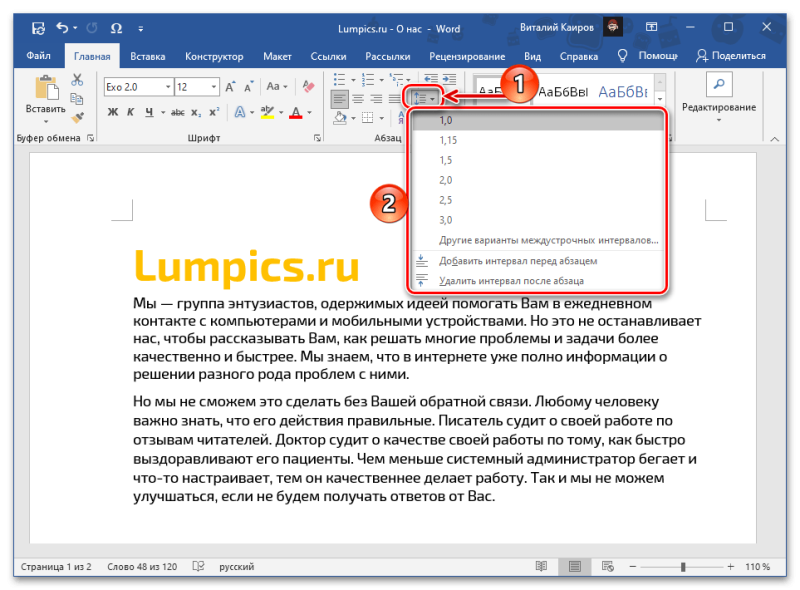Viewport: 800px width, 590px height.
Task: Open the Рецензирование tab
Action: click(467, 56)
